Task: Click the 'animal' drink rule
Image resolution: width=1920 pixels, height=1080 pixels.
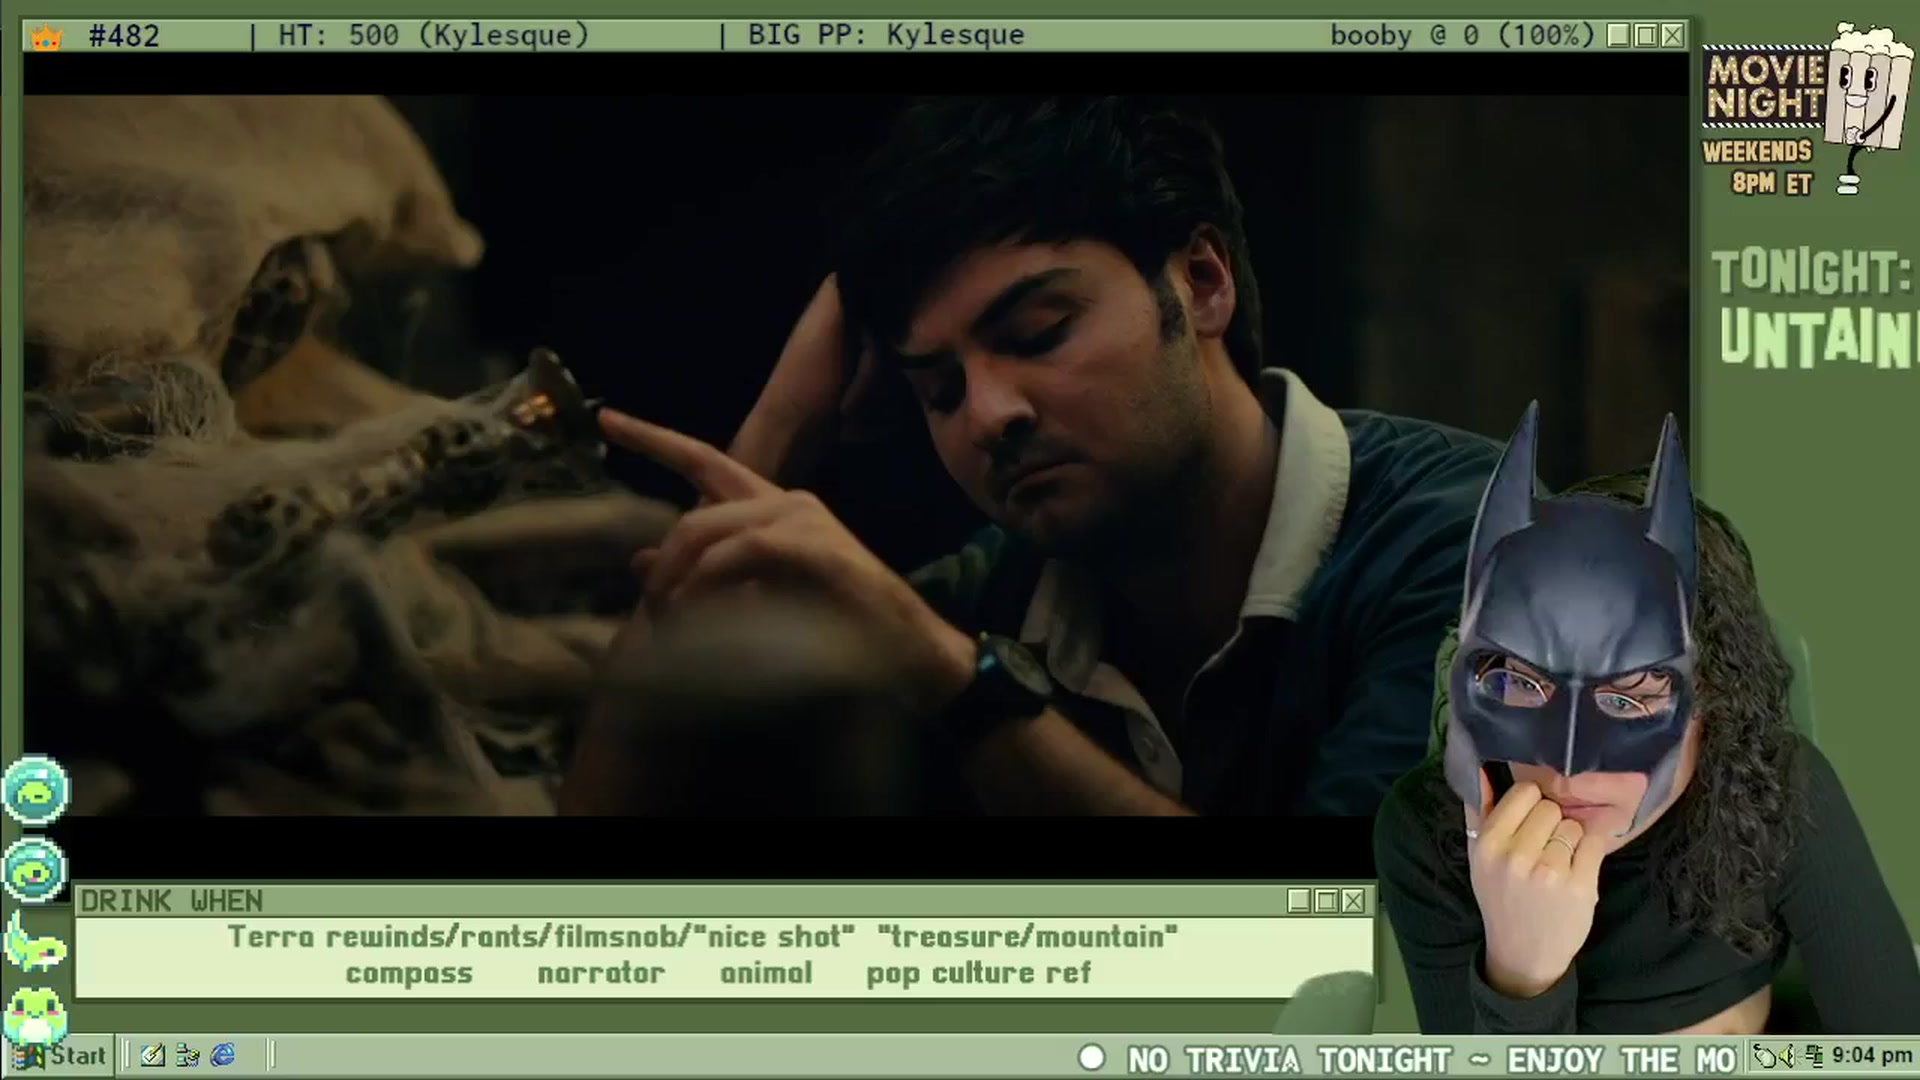Action: click(x=766, y=973)
